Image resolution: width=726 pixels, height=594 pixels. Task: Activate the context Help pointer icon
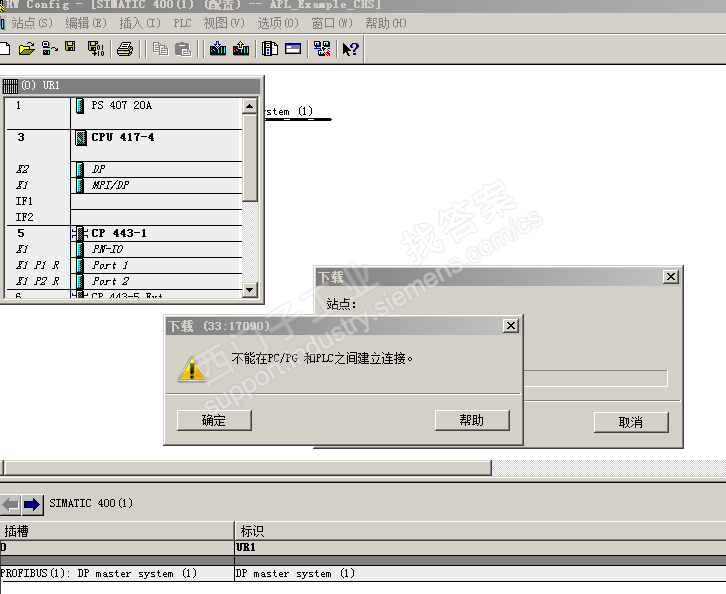(350, 49)
